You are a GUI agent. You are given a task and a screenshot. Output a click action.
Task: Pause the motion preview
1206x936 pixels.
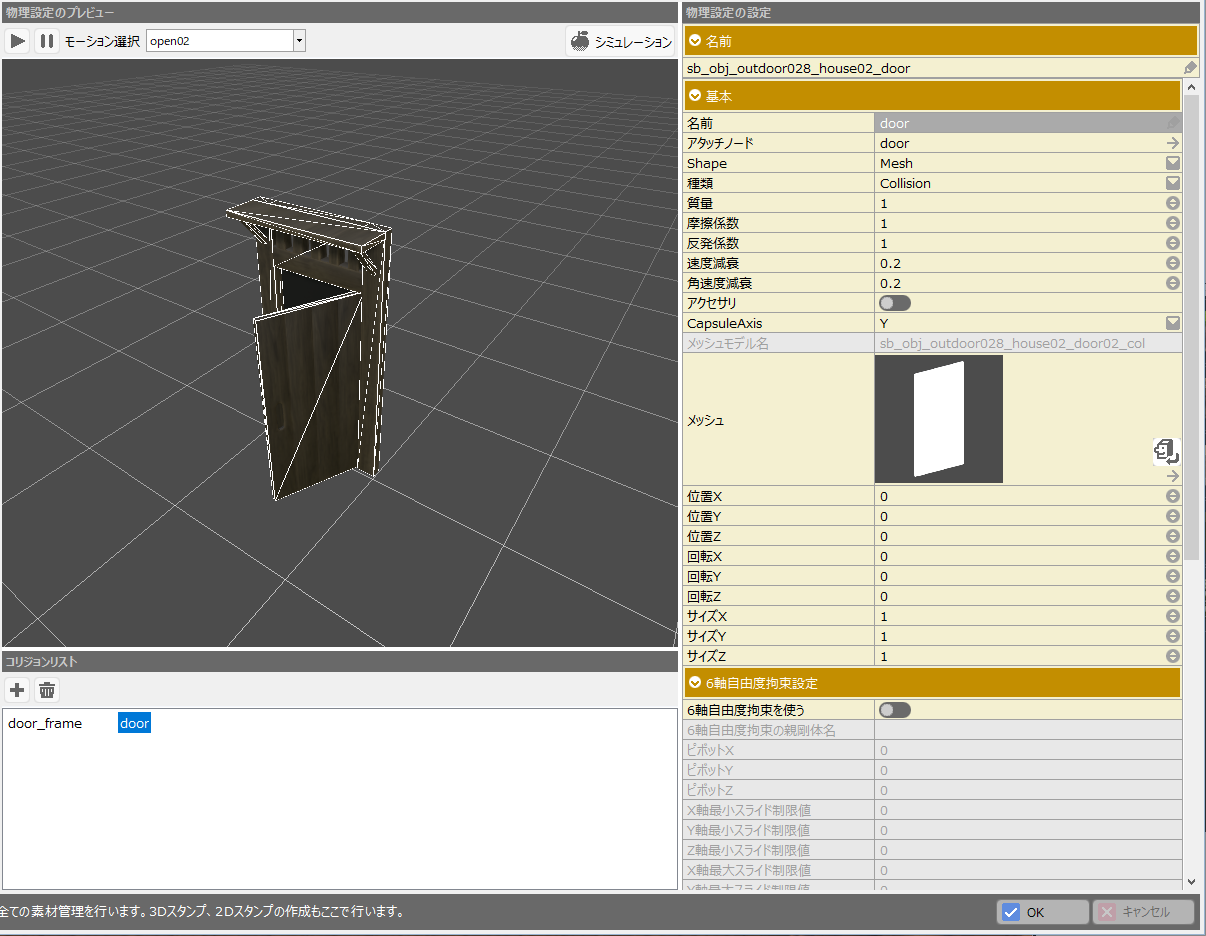tap(46, 41)
